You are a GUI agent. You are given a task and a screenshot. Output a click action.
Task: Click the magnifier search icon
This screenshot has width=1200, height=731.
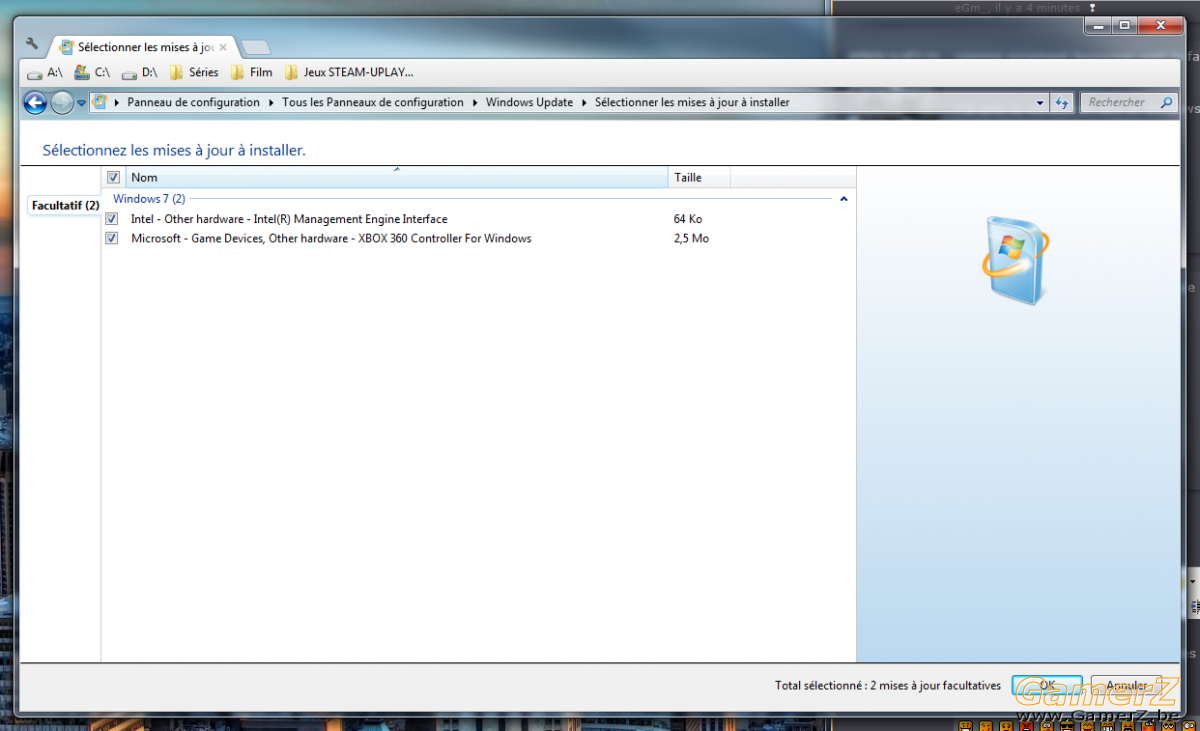pyautogui.click(x=1166, y=102)
